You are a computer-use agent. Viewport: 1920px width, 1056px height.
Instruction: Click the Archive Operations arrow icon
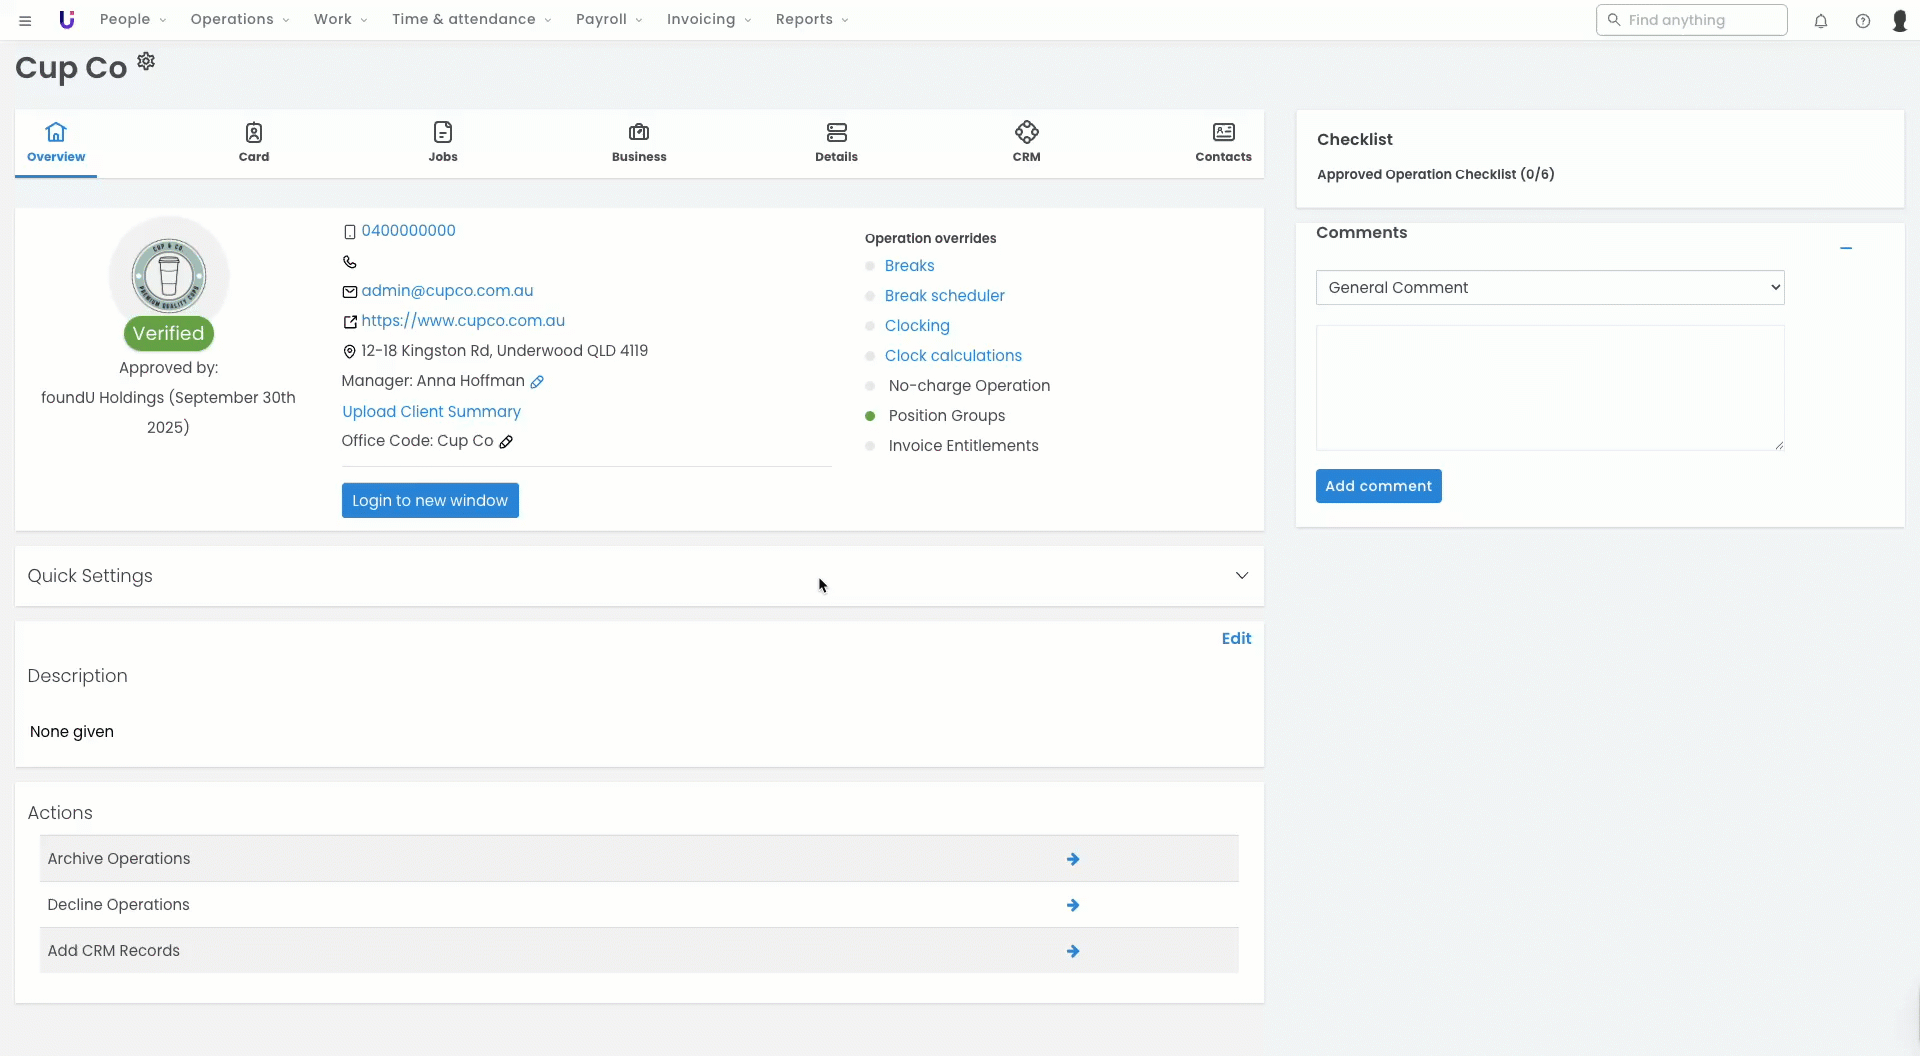click(1073, 859)
